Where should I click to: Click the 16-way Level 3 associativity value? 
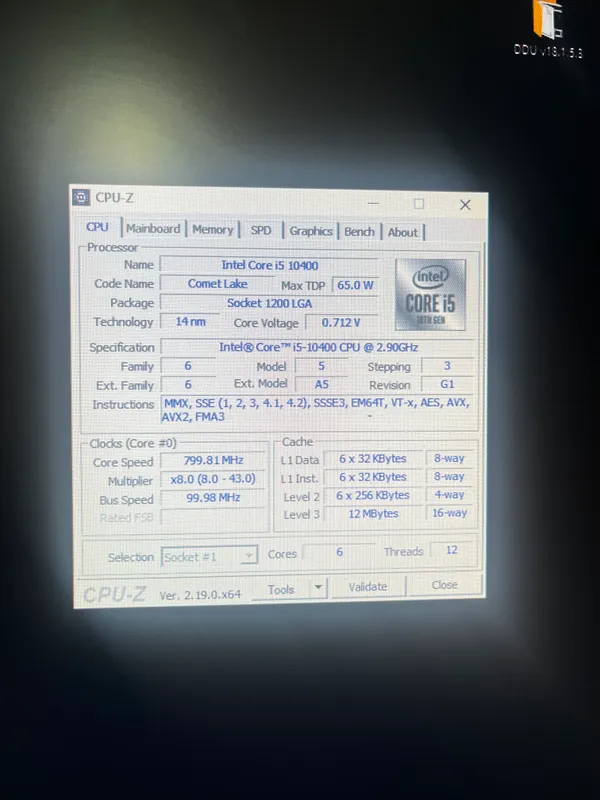coord(450,513)
